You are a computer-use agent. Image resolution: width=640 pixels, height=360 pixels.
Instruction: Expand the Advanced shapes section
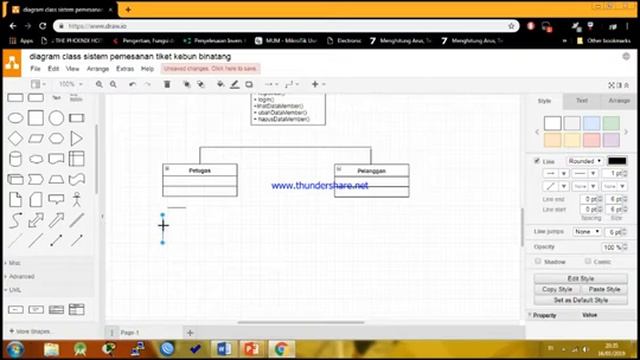(x=21, y=276)
